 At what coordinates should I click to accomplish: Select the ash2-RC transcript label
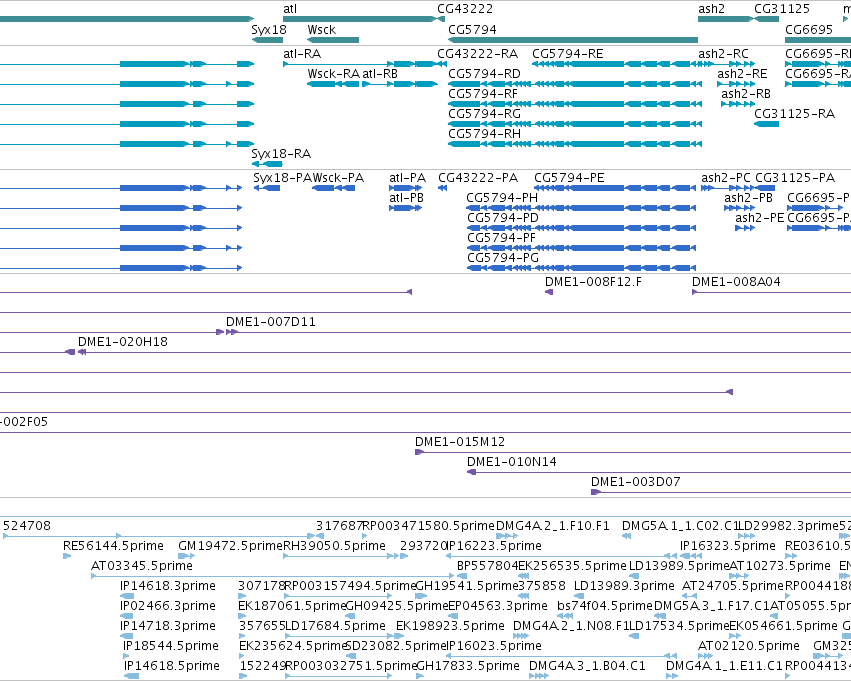[723, 54]
